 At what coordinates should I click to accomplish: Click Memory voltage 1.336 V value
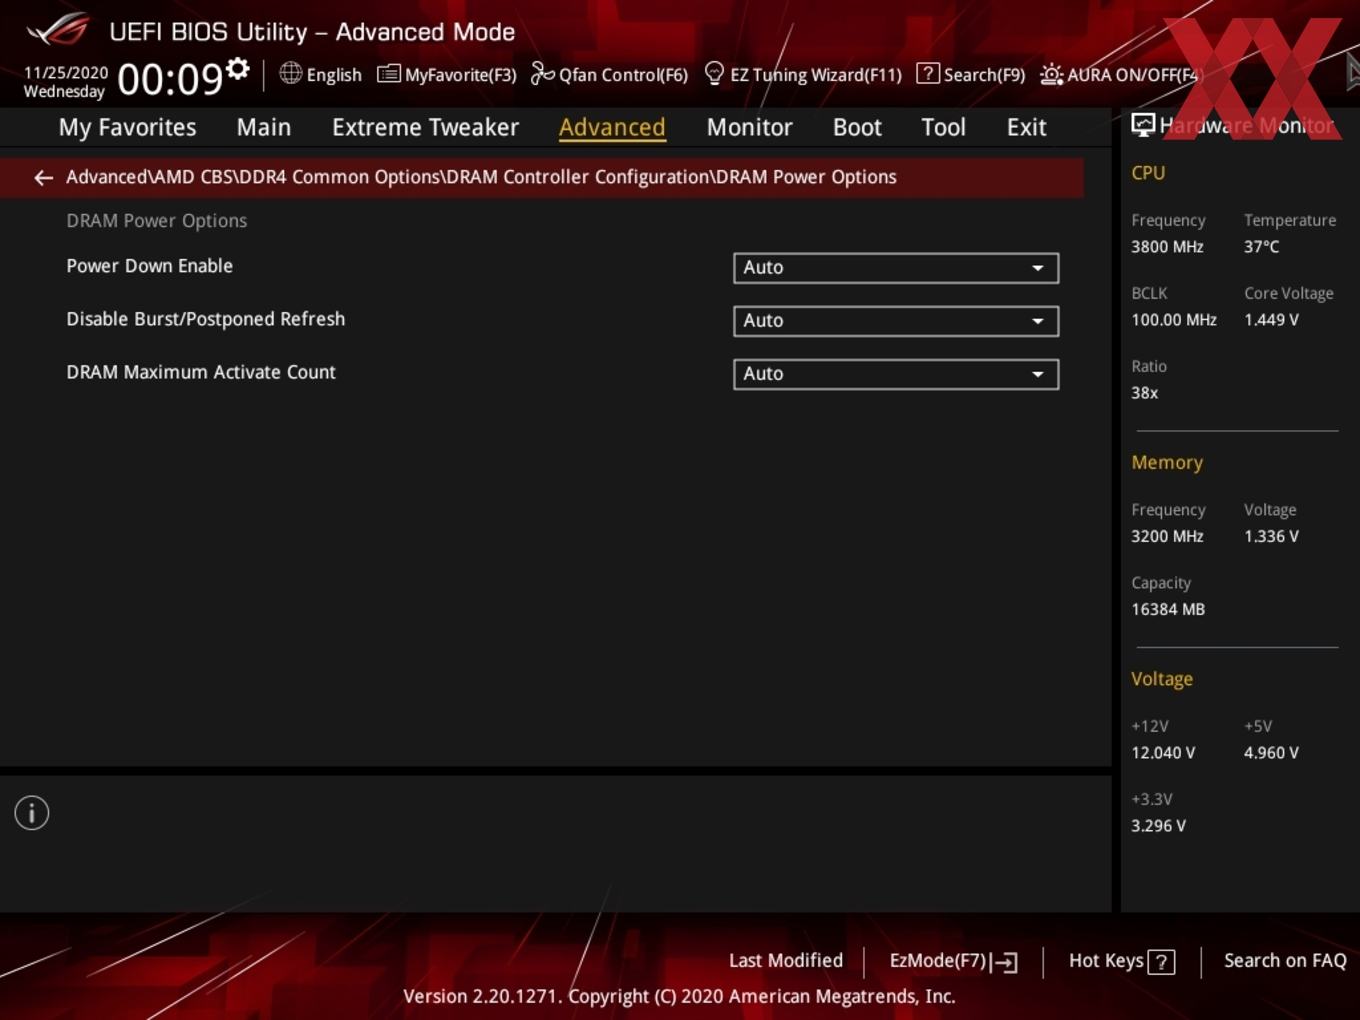click(1271, 536)
